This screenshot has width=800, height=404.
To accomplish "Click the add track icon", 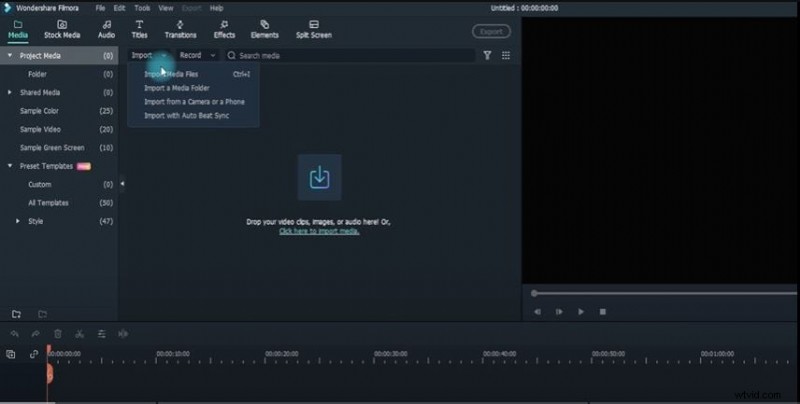I will click(x=11, y=354).
